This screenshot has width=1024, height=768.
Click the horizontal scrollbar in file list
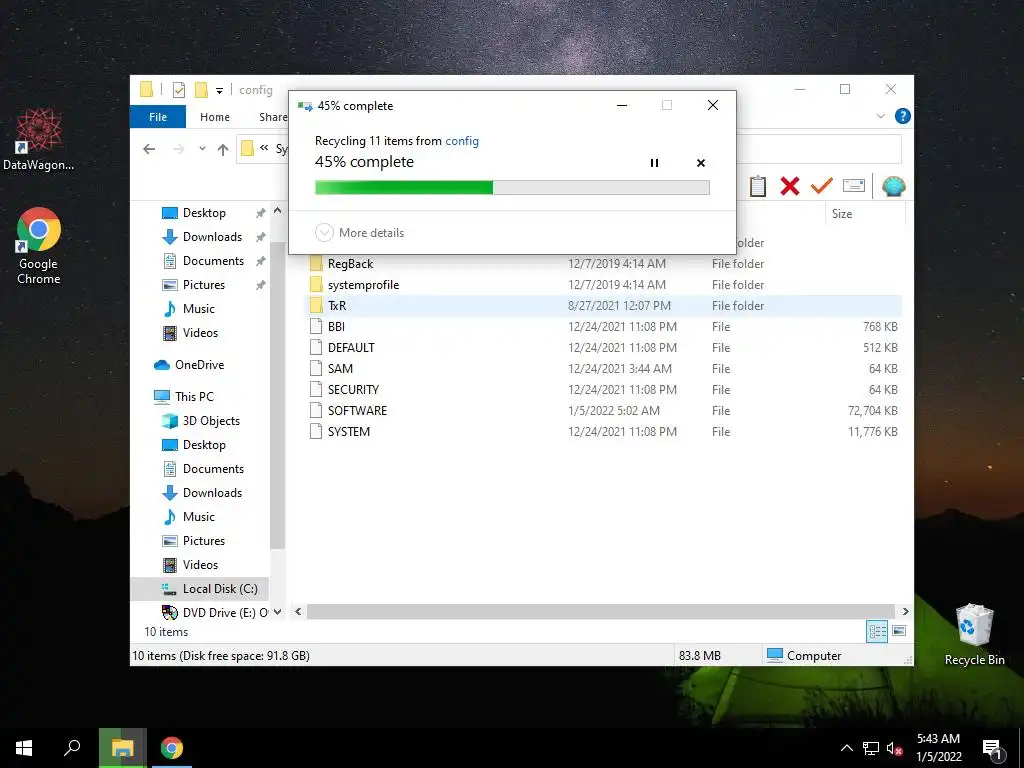click(x=601, y=611)
